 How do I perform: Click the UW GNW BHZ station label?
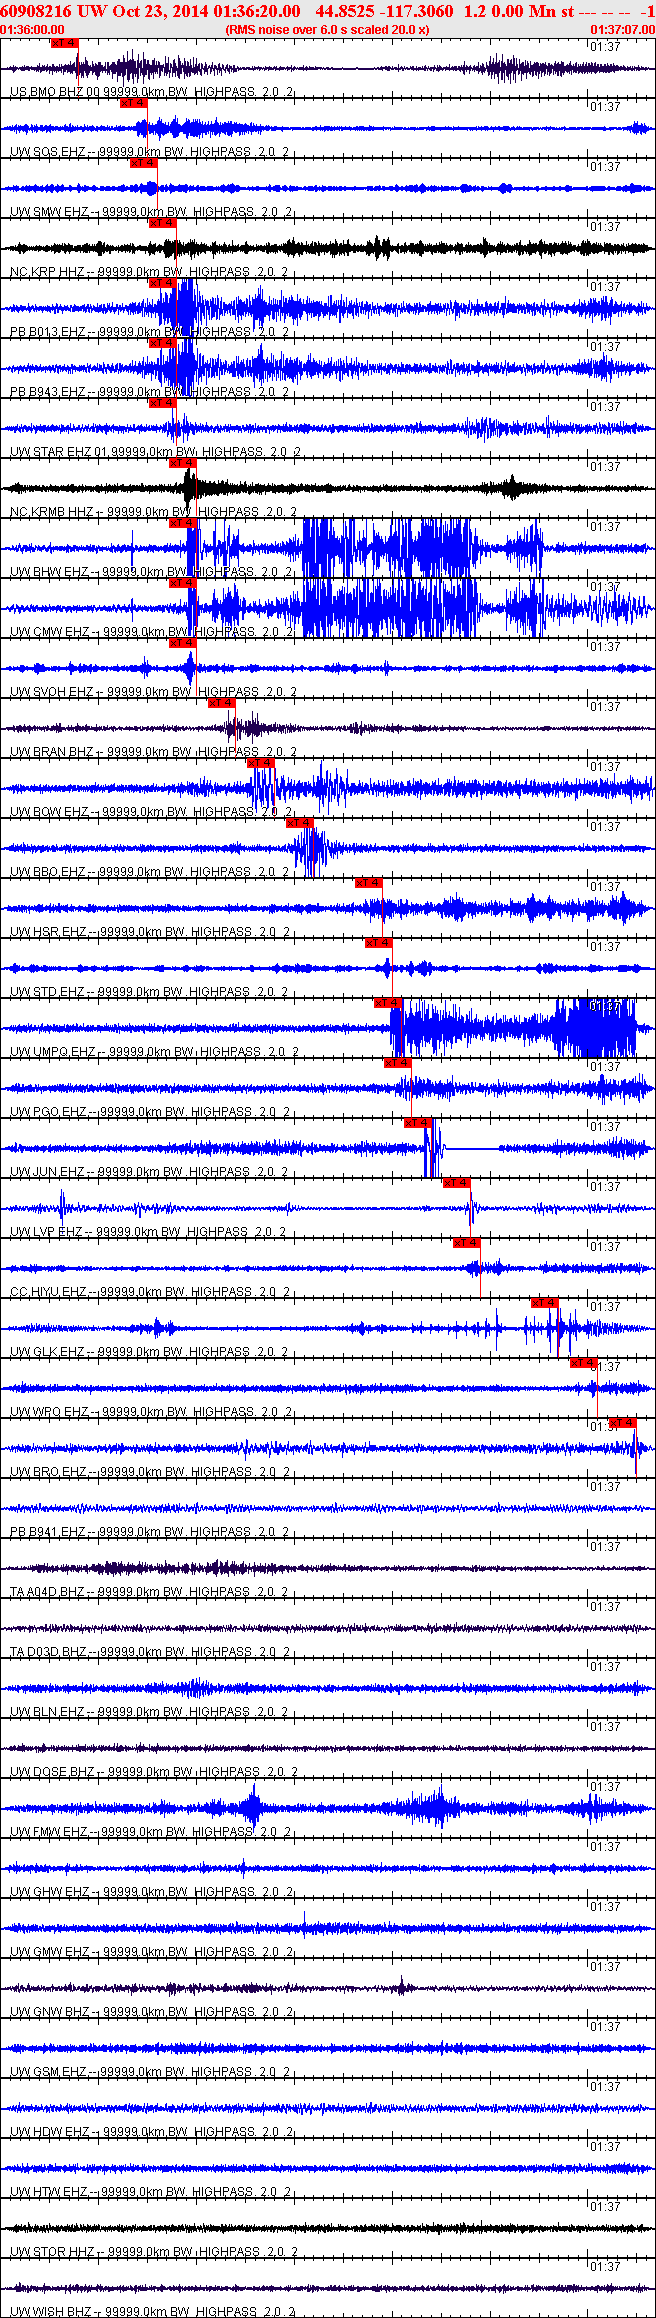tap(152, 2012)
